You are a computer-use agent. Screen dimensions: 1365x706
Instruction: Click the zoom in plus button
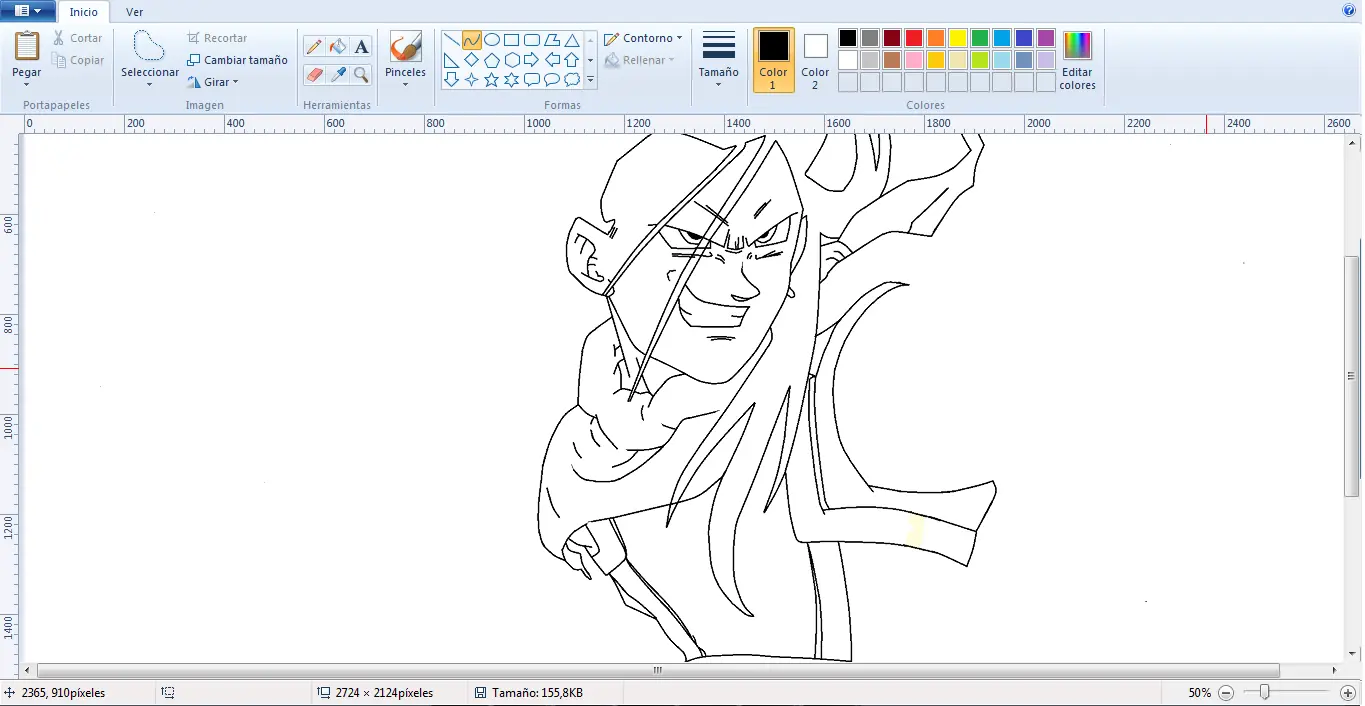pos(1347,693)
